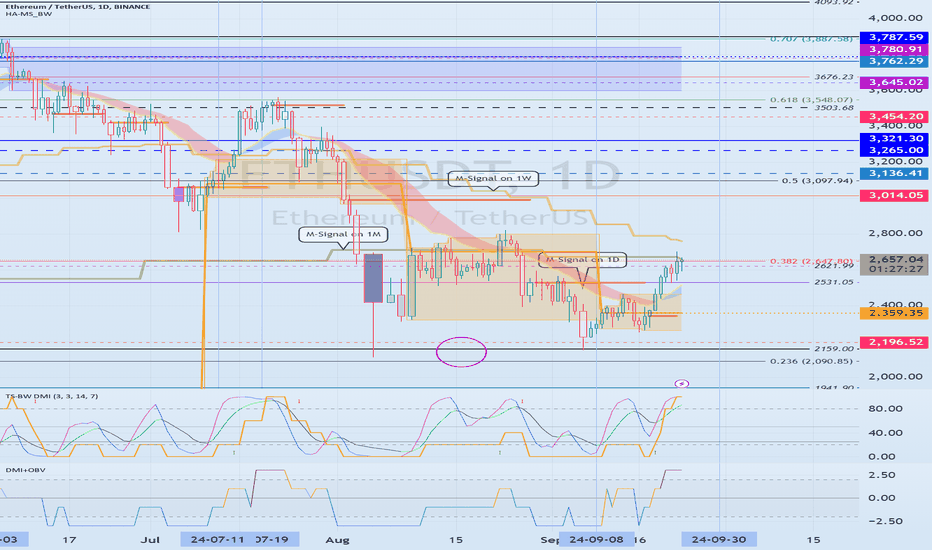Click the 'M-Signal on 1M' callout
Image resolution: width=932 pixels, height=550 pixels.
(343, 235)
